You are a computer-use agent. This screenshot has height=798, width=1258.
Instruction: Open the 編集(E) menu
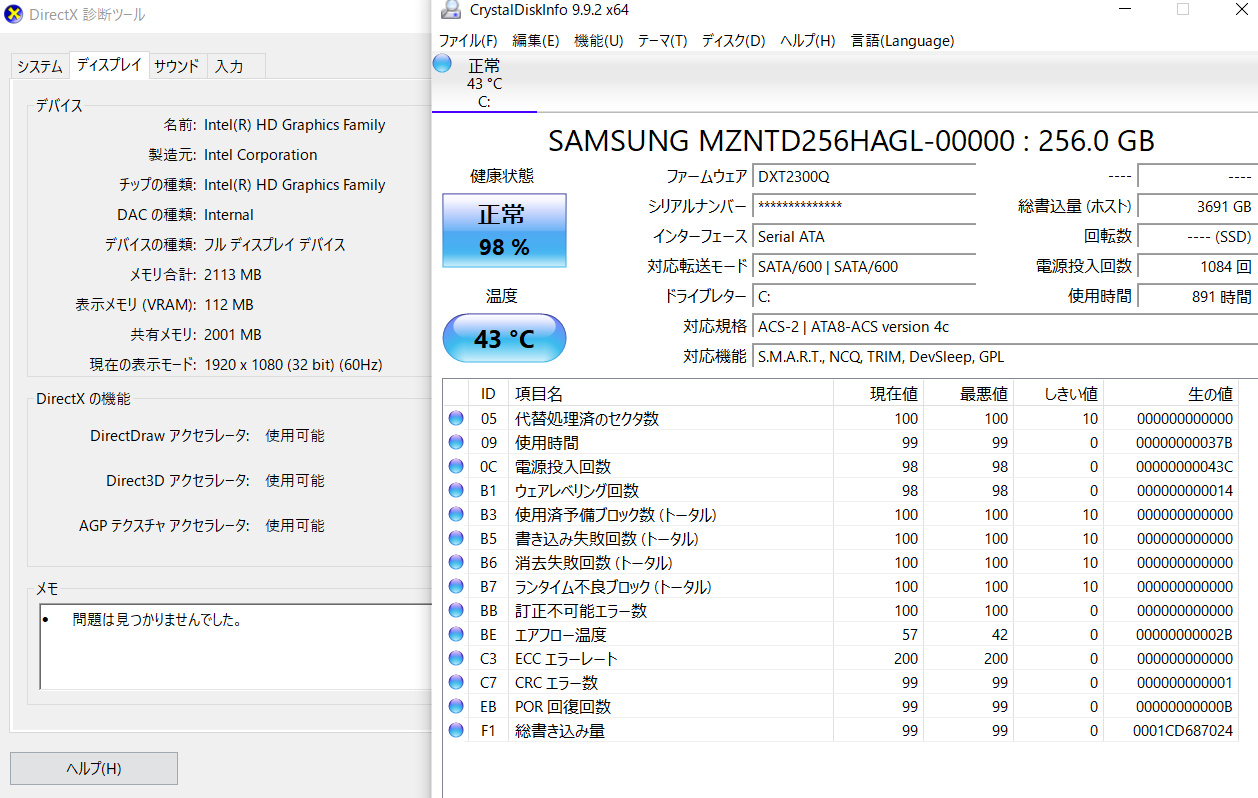point(536,41)
